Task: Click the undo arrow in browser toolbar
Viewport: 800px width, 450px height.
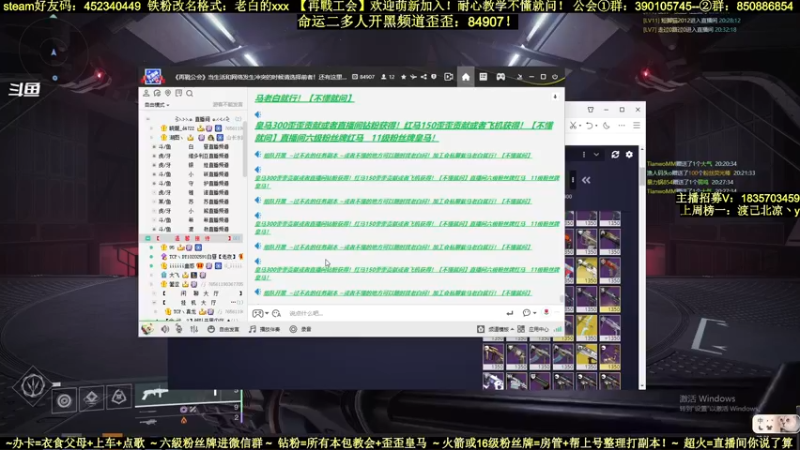Action: (x=589, y=126)
